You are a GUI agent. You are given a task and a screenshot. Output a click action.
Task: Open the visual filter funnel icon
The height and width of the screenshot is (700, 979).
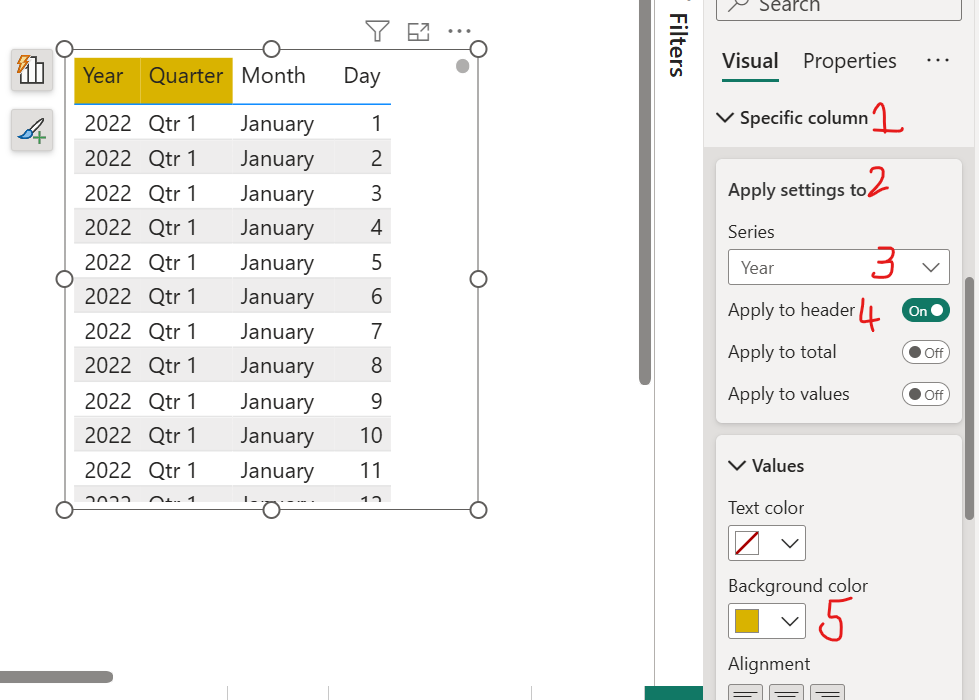pos(377,31)
